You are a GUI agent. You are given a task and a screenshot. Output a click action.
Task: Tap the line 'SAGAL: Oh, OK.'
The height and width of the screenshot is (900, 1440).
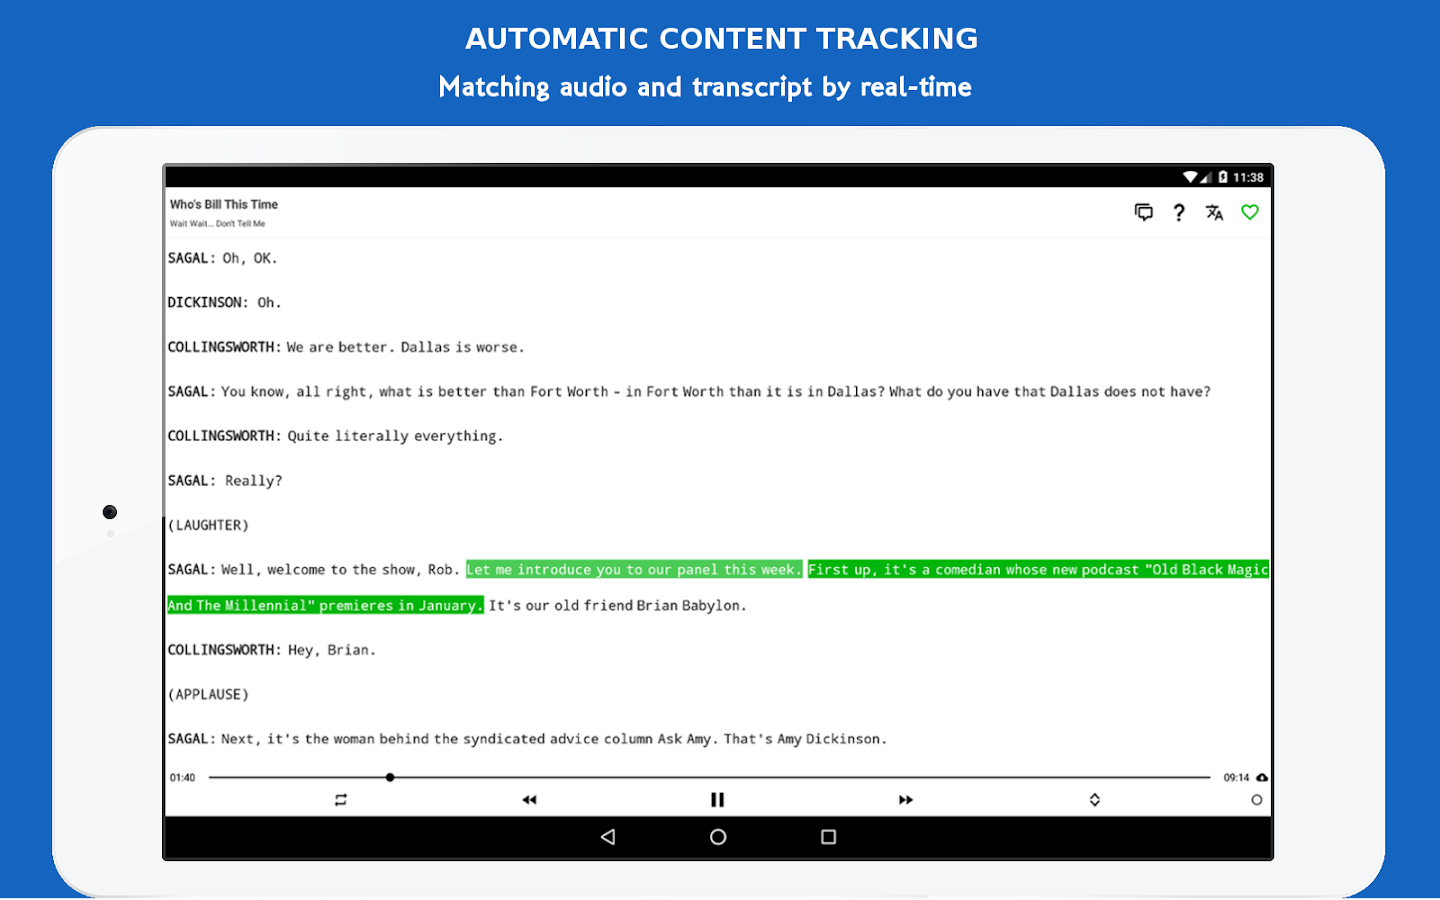pos(222,258)
